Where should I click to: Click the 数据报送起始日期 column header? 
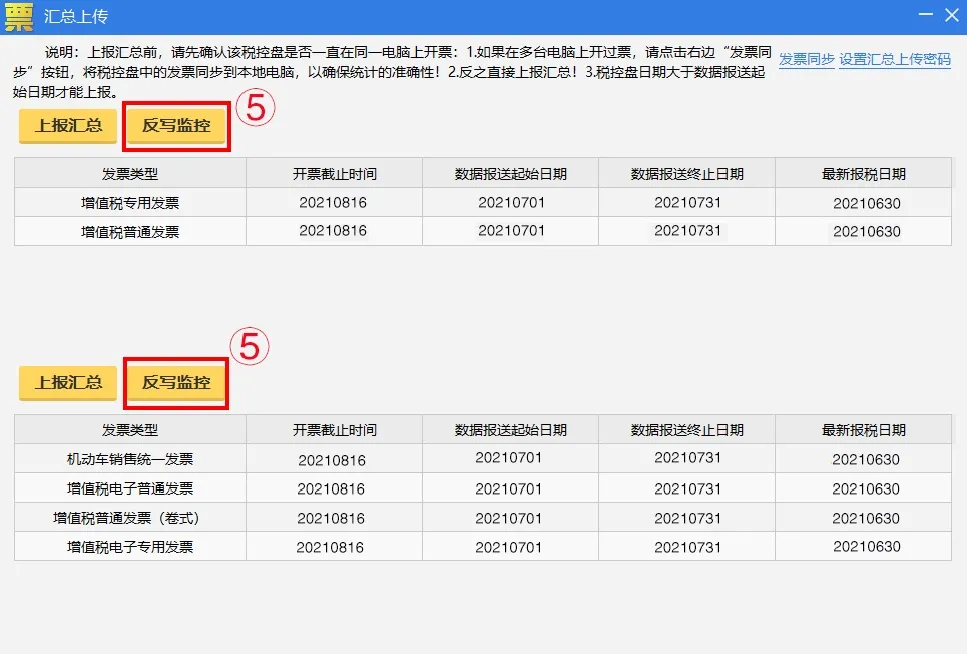pos(510,172)
